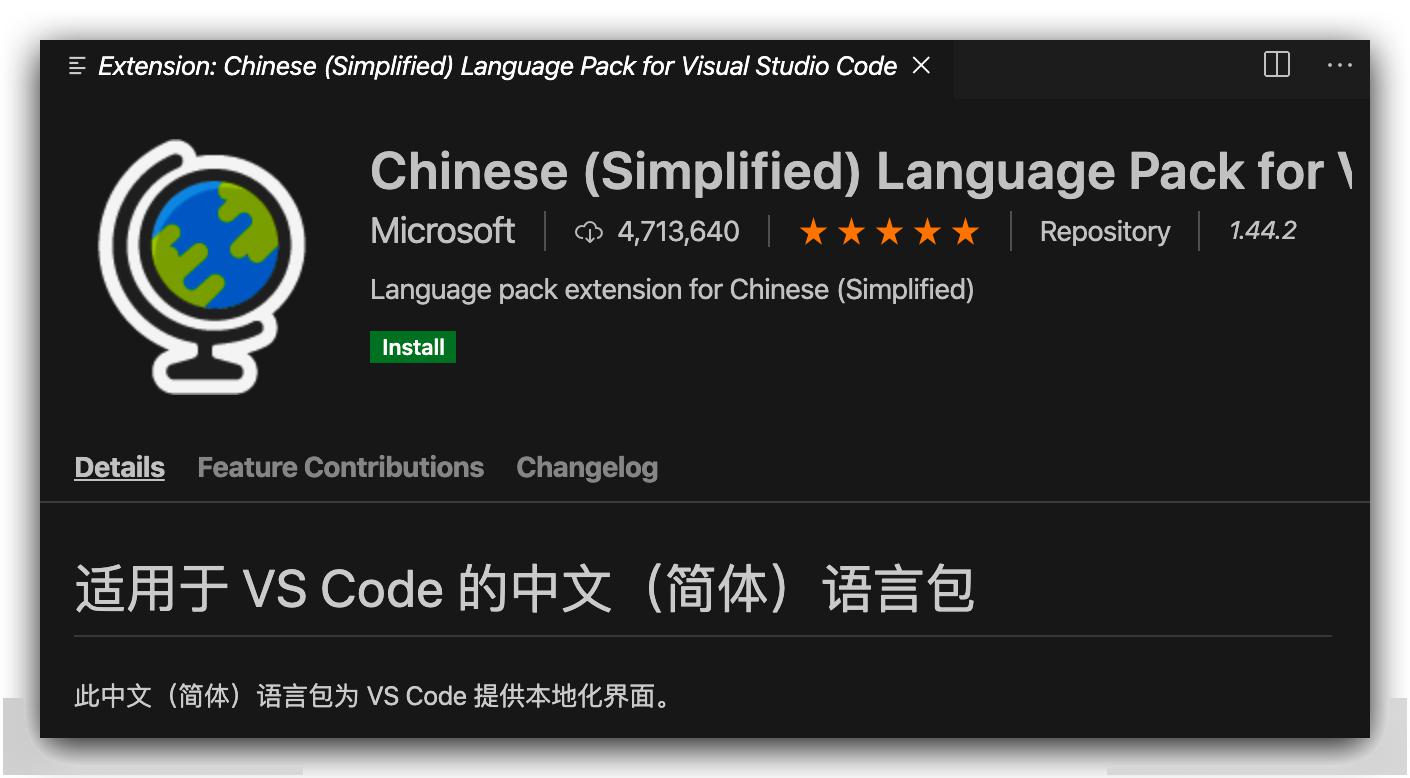
Task: Click the 4,713,640 install count
Action: 678,231
